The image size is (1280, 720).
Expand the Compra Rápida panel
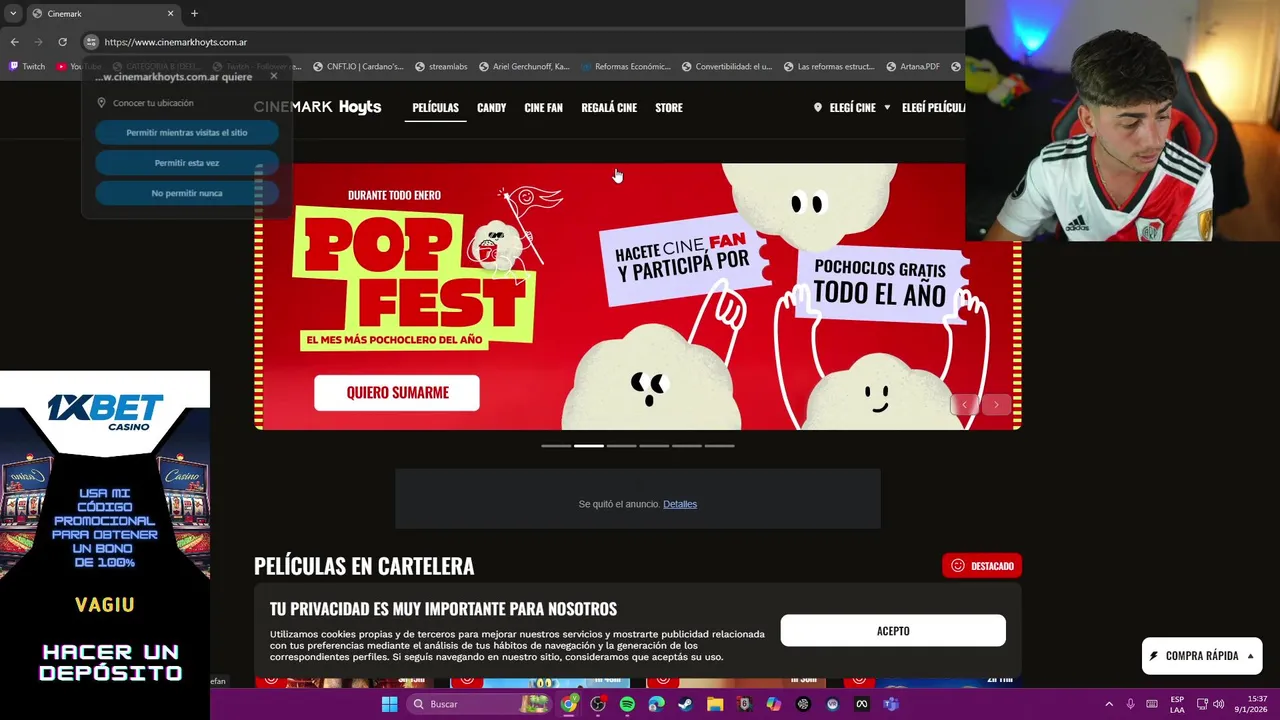pyautogui.click(x=1202, y=656)
